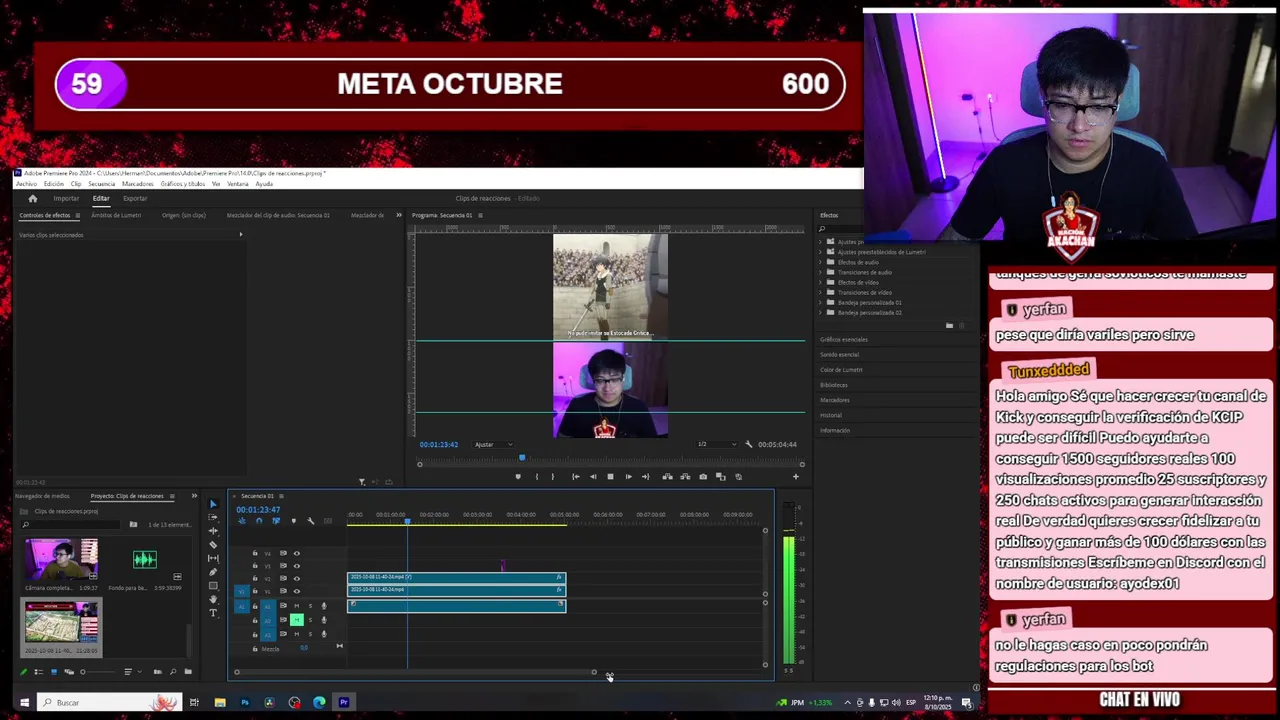Click Mark Out in Program Monitor
The width and height of the screenshot is (1280, 720).
(x=552, y=477)
